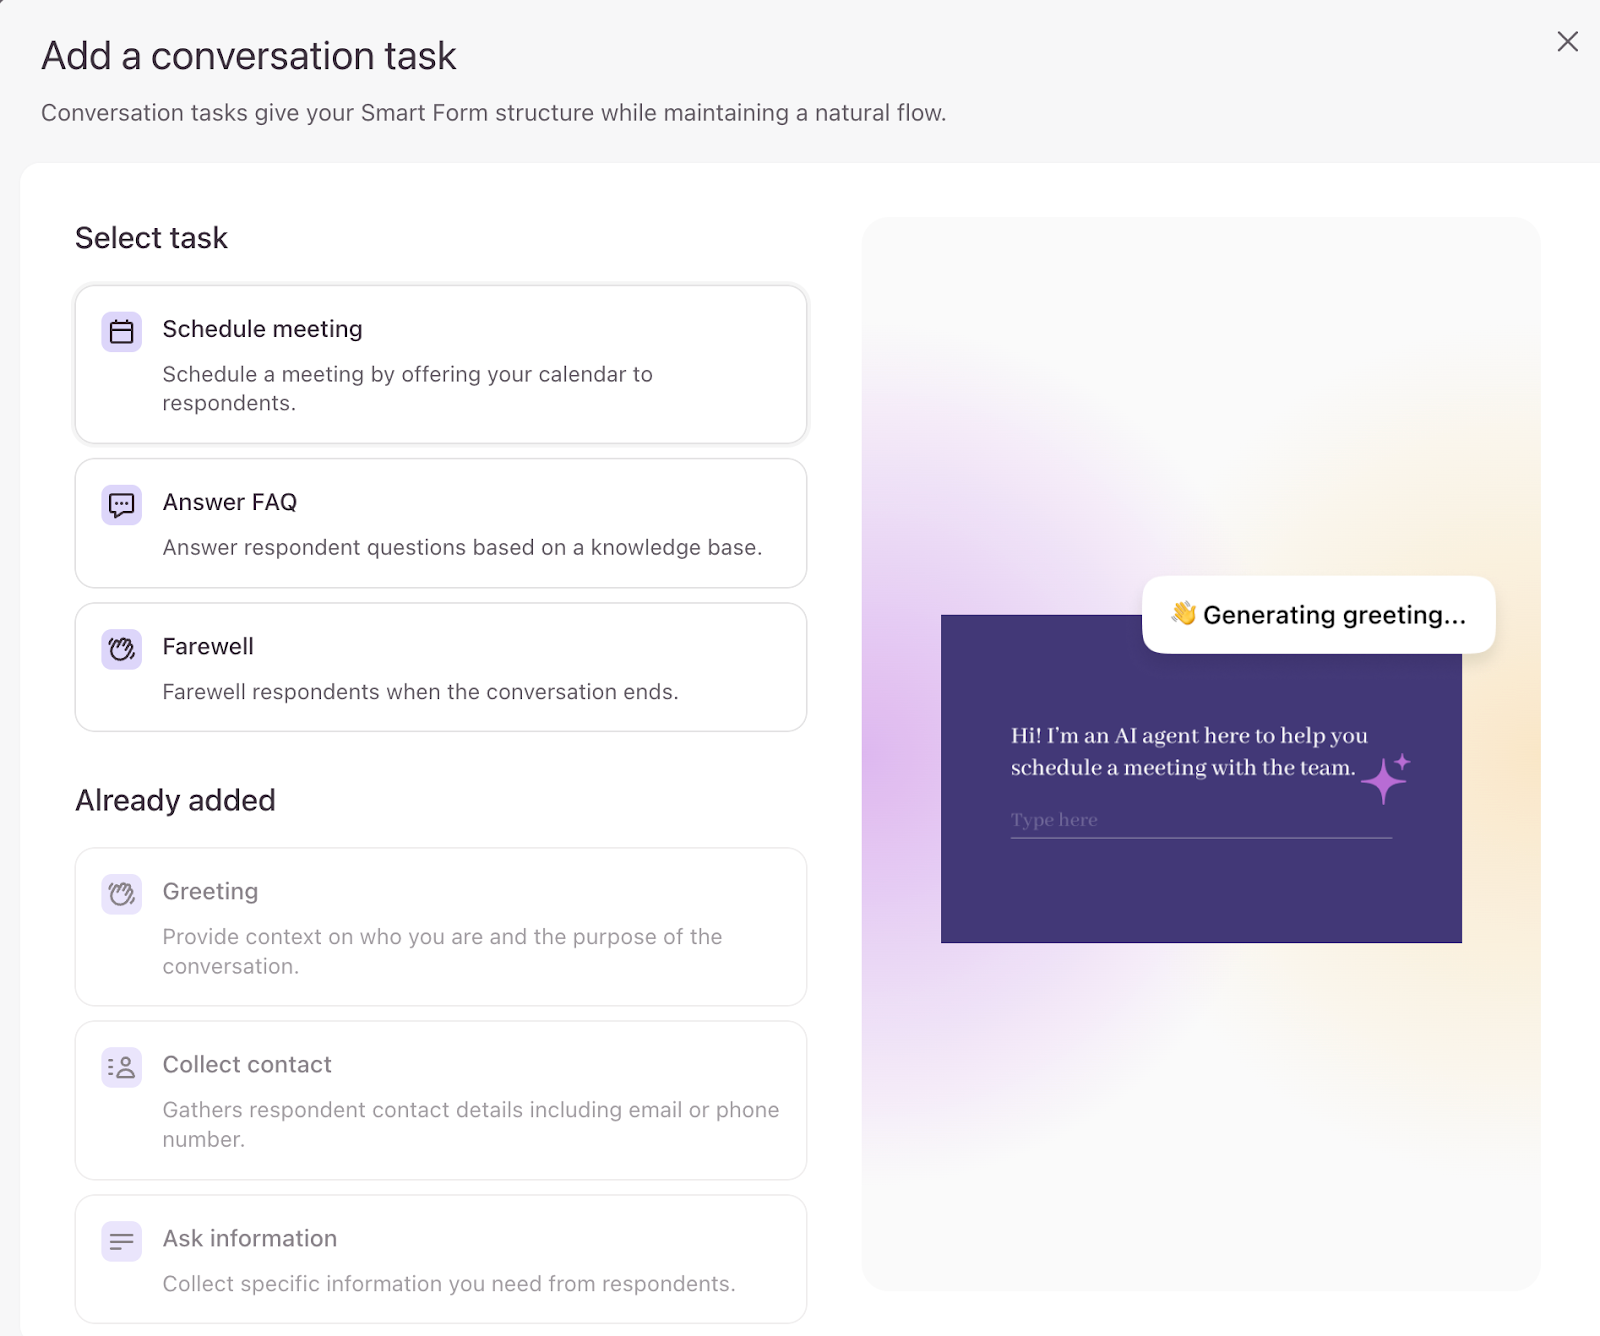The image size is (1600, 1336).
Task: Click the calendar icon for Schedule meeting
Action: 121,331
